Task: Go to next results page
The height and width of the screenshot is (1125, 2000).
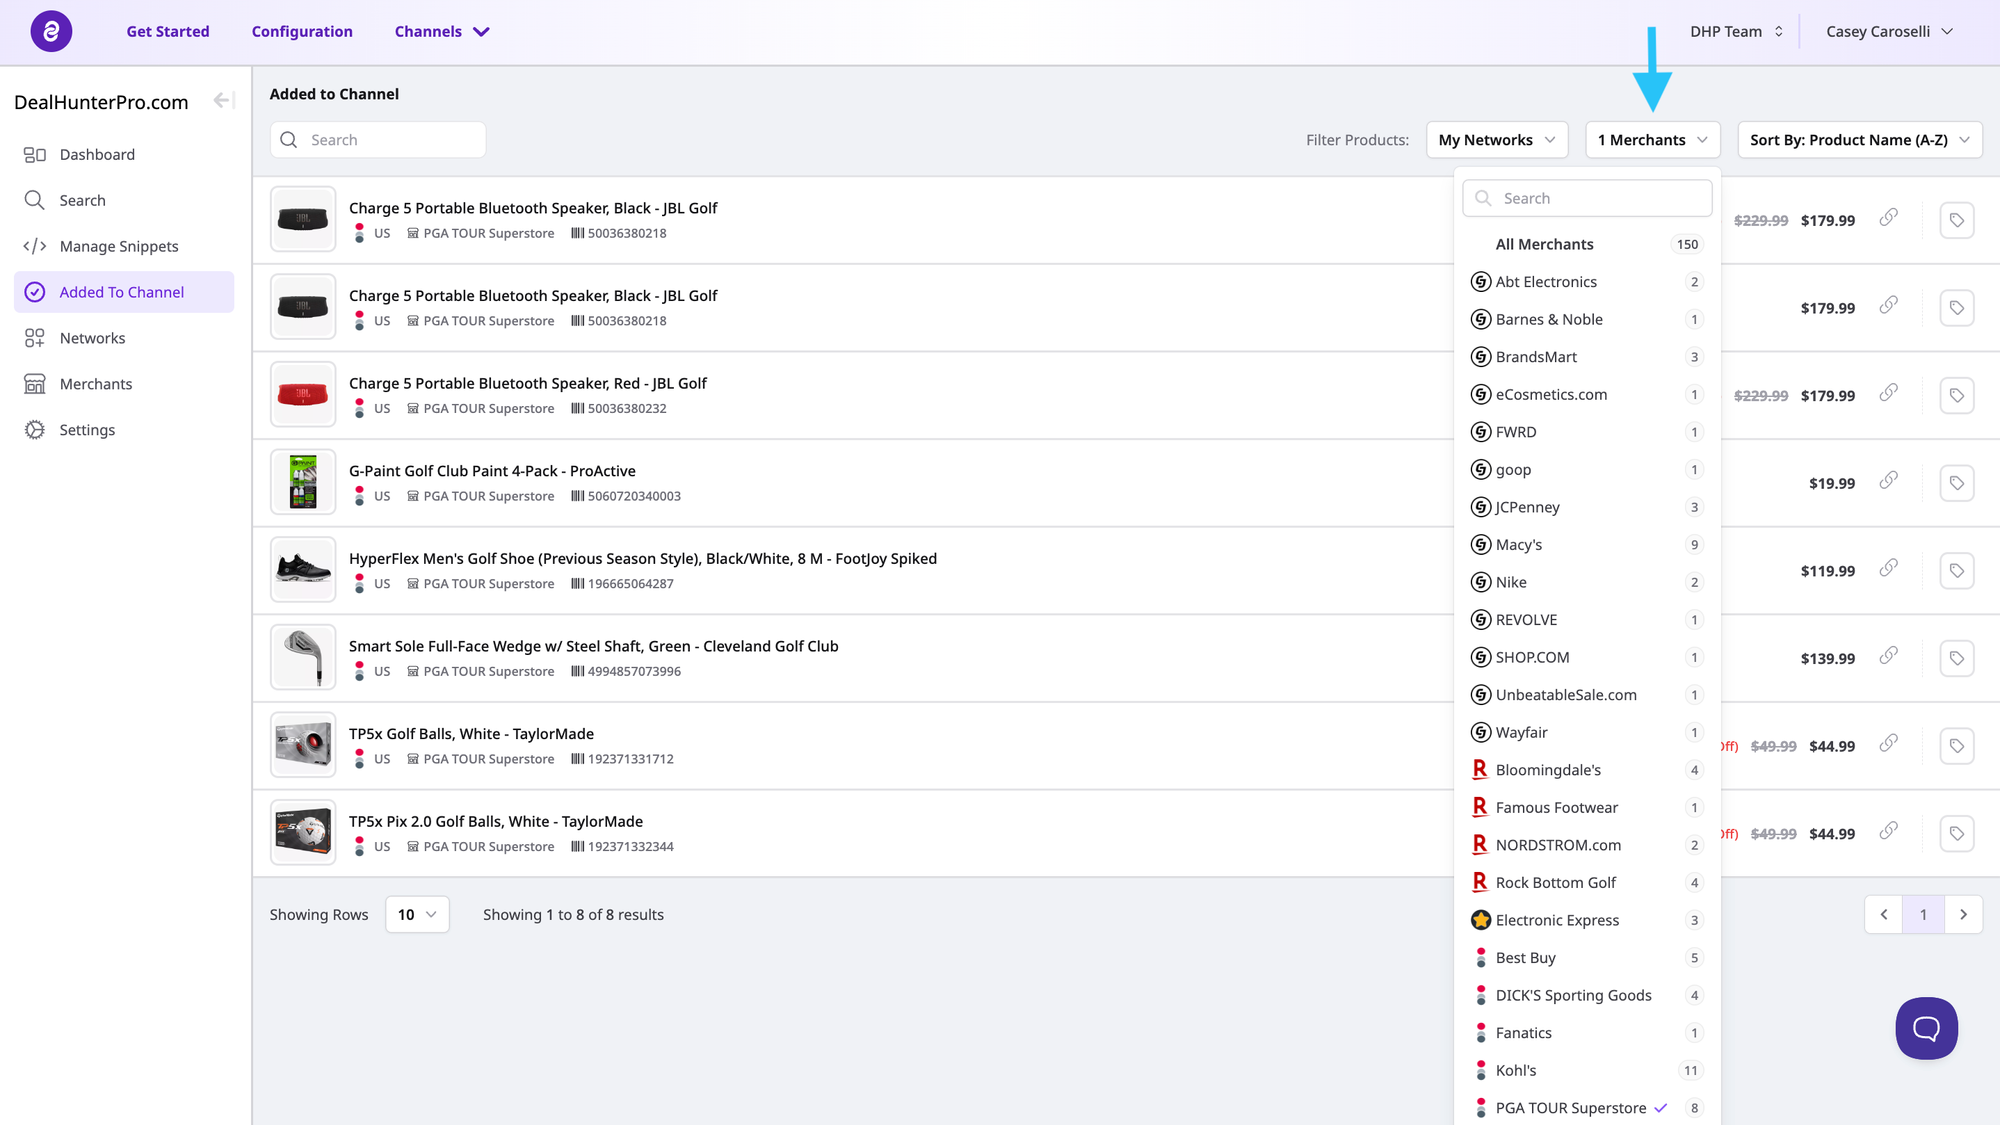Action: (1963, 915)
